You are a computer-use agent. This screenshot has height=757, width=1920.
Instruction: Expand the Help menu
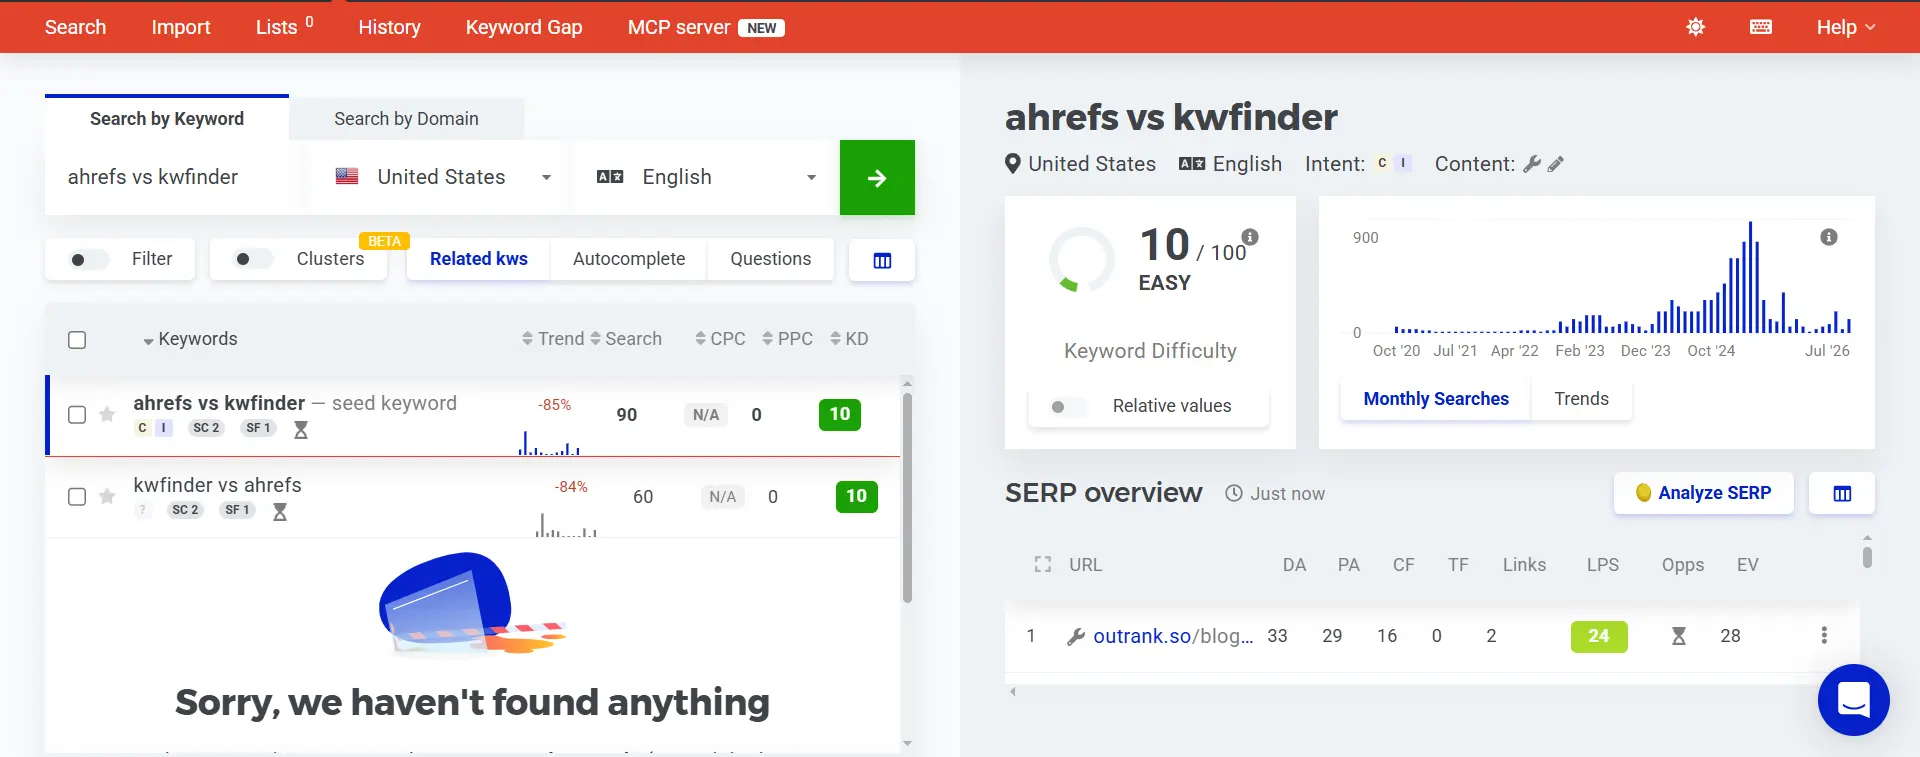click(x=1846, y=27)
